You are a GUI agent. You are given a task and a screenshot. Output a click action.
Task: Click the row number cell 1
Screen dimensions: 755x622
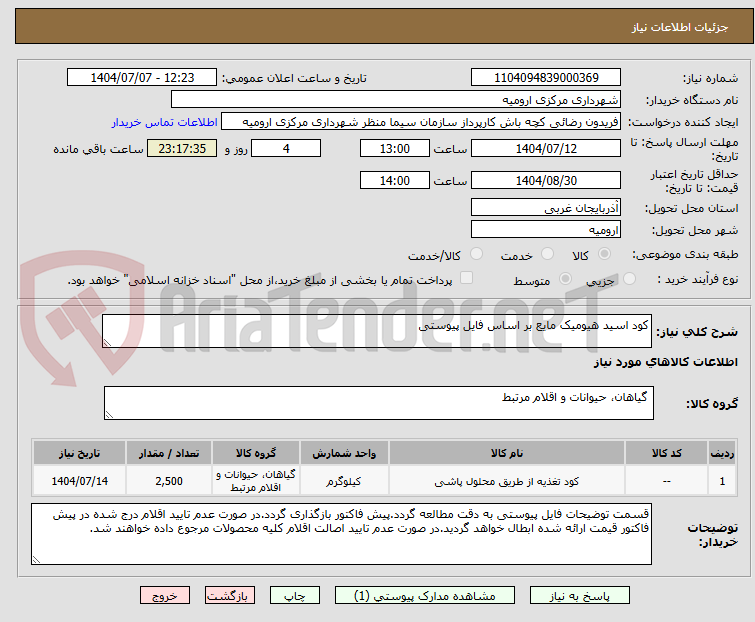(x=722, y=481)
